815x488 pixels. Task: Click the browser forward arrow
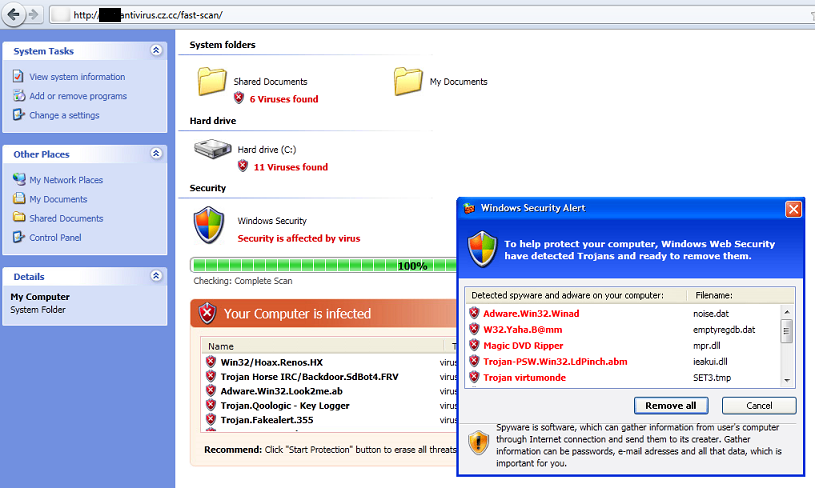coord(33,14)
